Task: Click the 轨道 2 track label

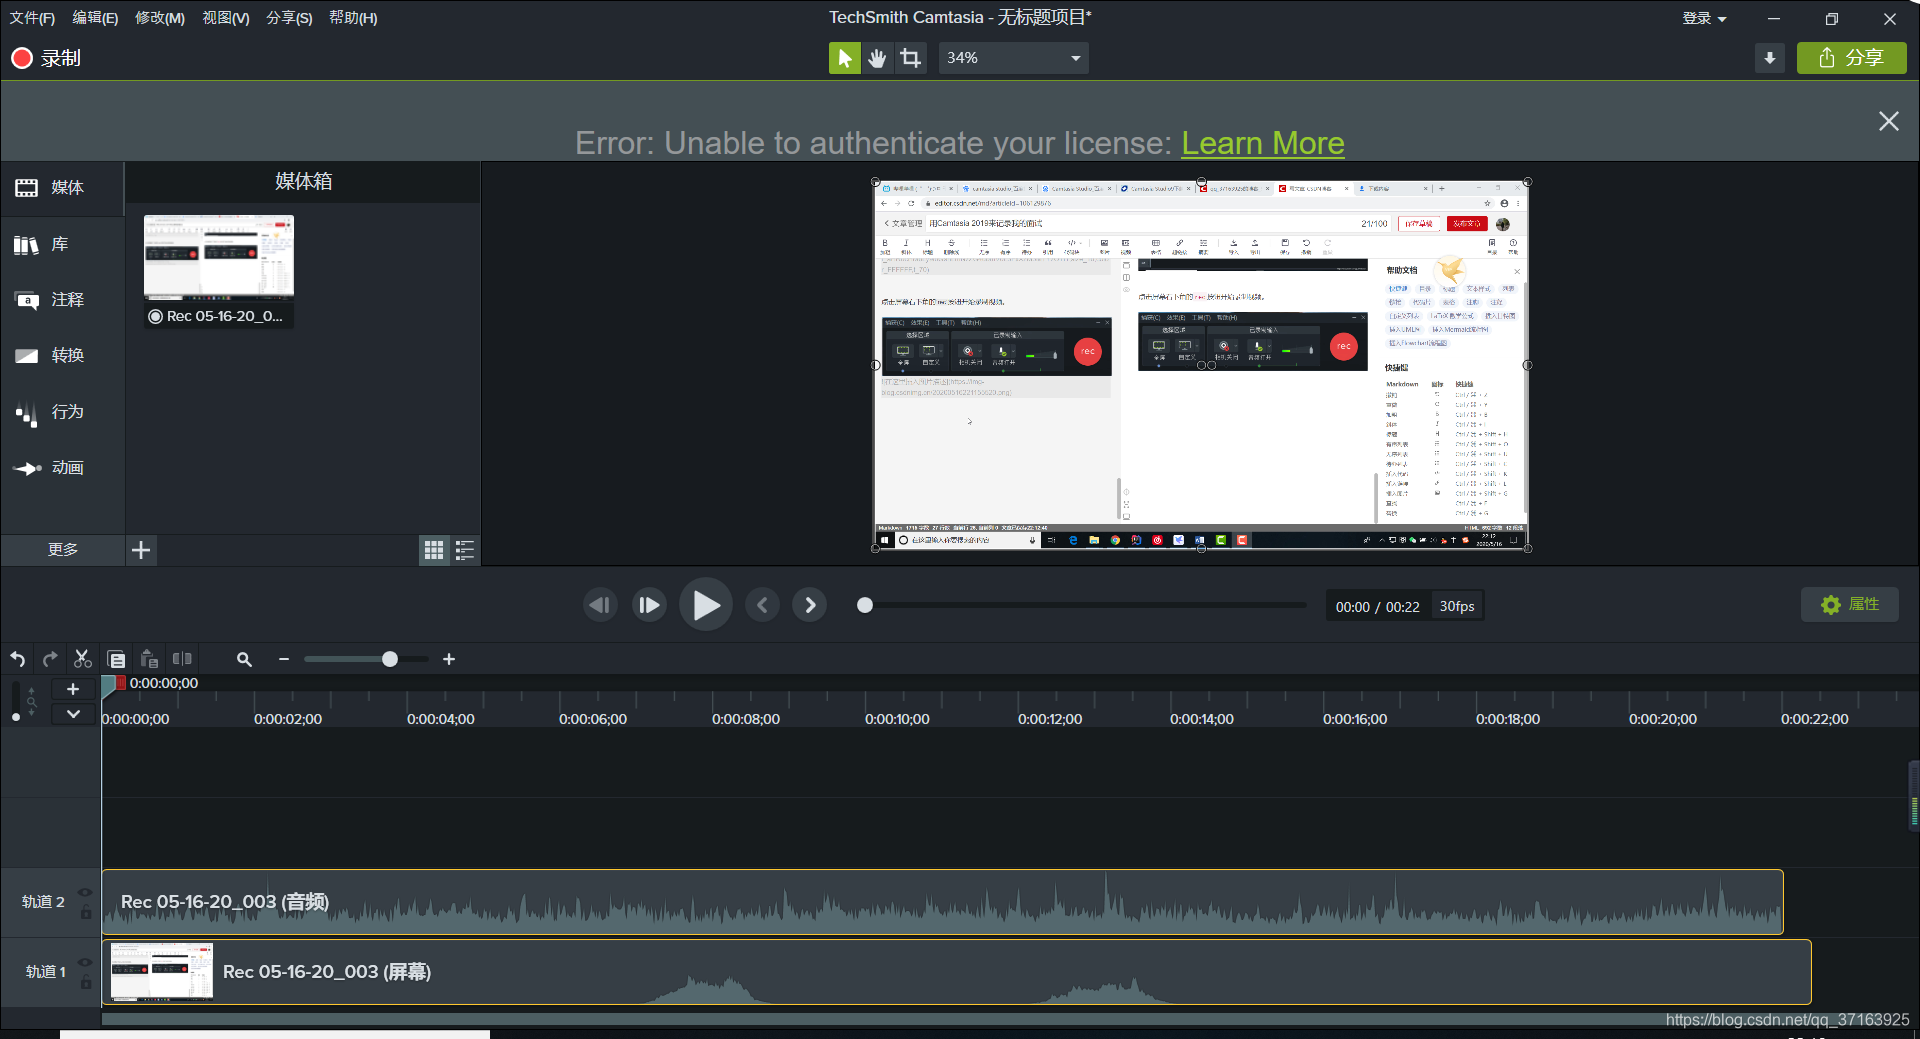Action: click(43, 902)
